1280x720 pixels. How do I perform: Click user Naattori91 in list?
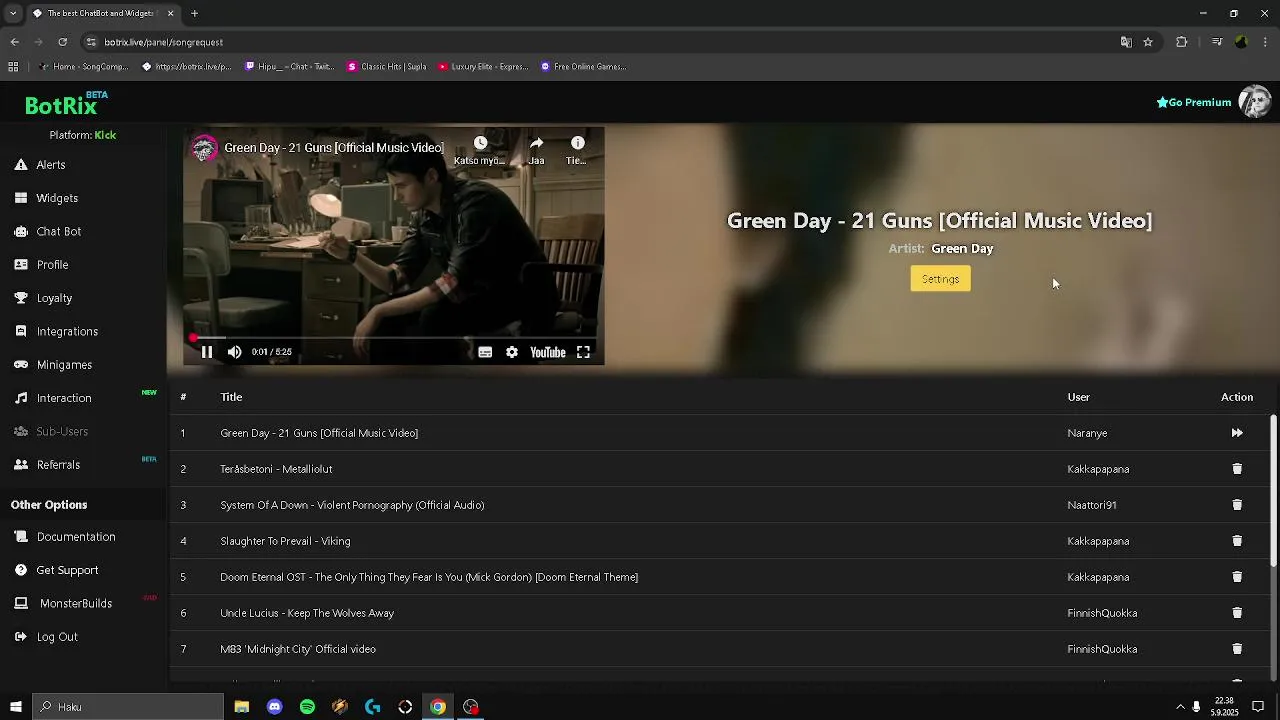(1092, 505)
